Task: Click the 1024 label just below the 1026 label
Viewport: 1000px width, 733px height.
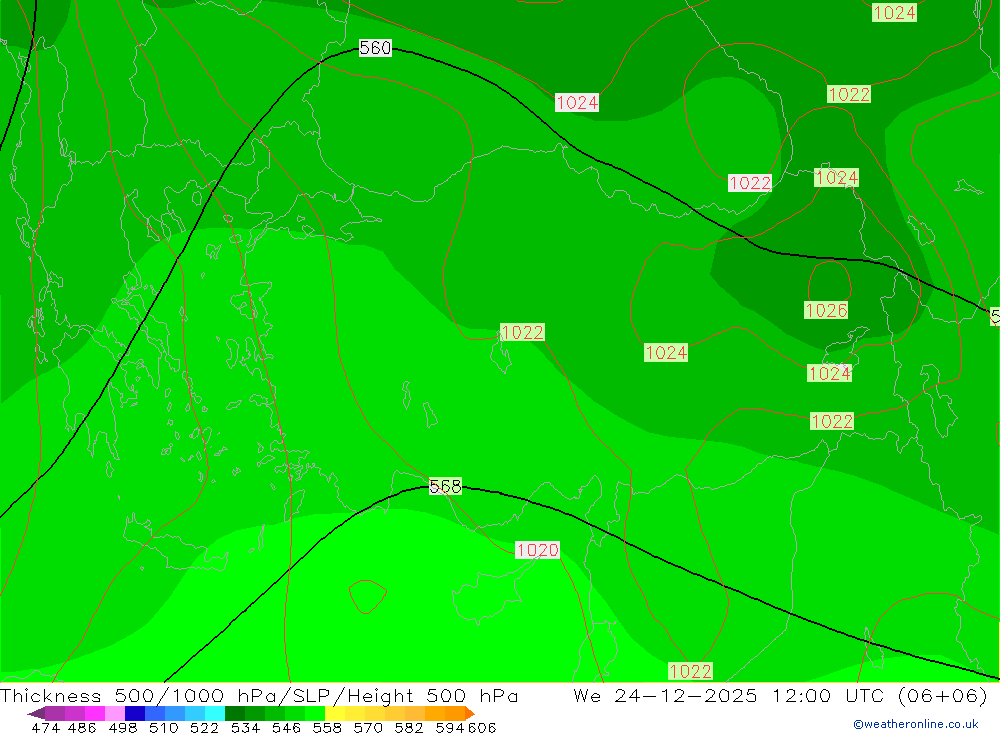Action: [x=829, y=373]
